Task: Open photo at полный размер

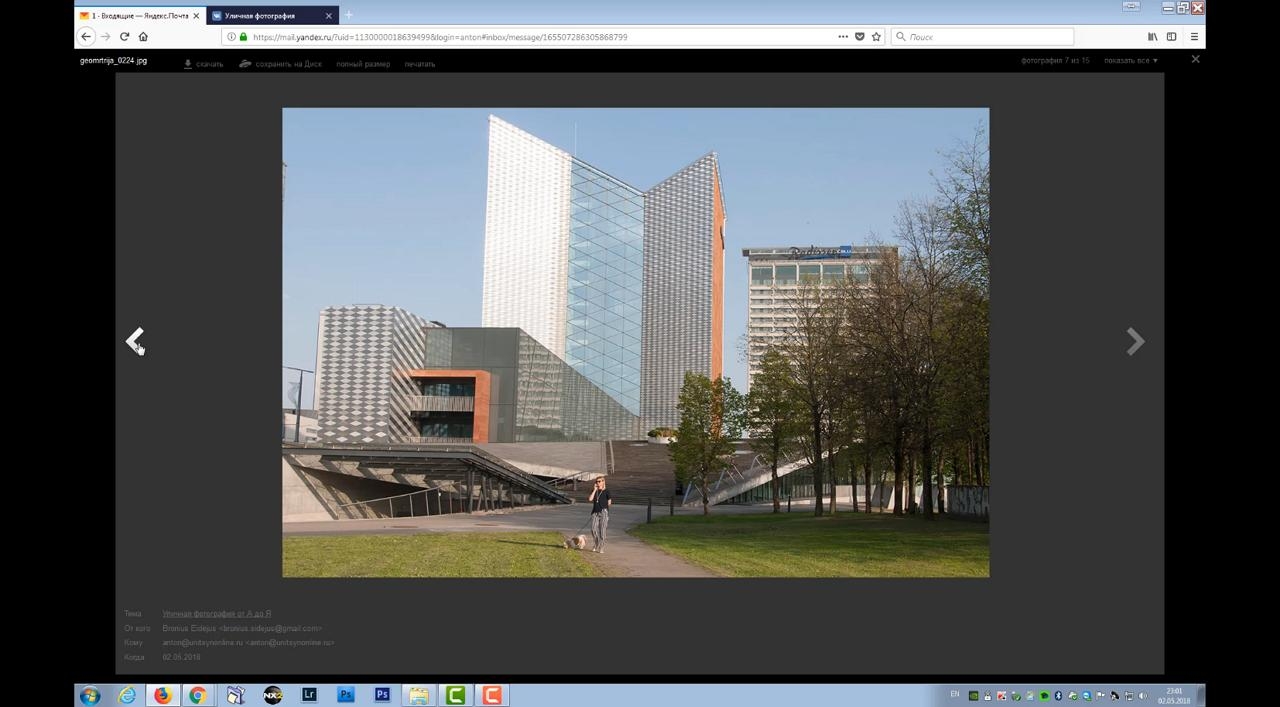Action: (x=363, y=64)
